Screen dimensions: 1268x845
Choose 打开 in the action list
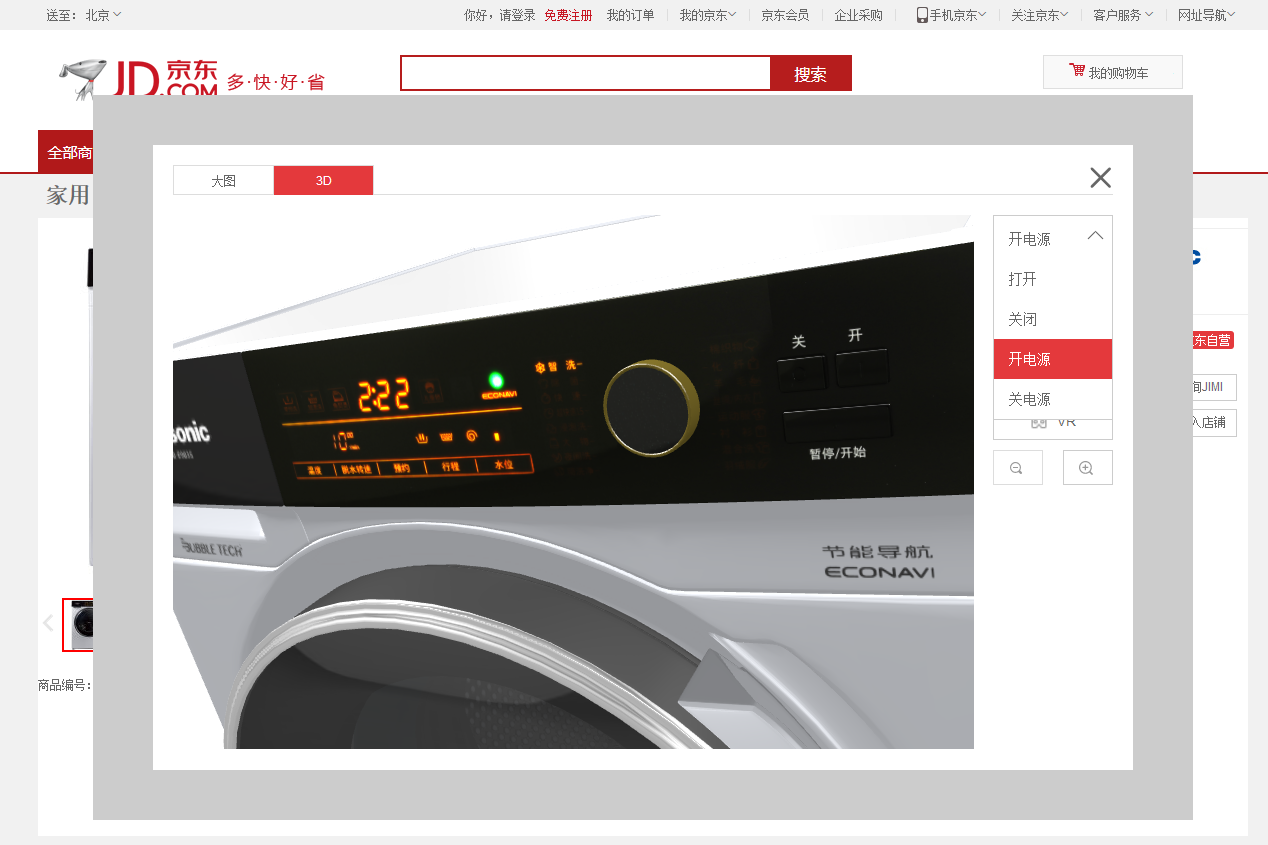click(1053, 279)
